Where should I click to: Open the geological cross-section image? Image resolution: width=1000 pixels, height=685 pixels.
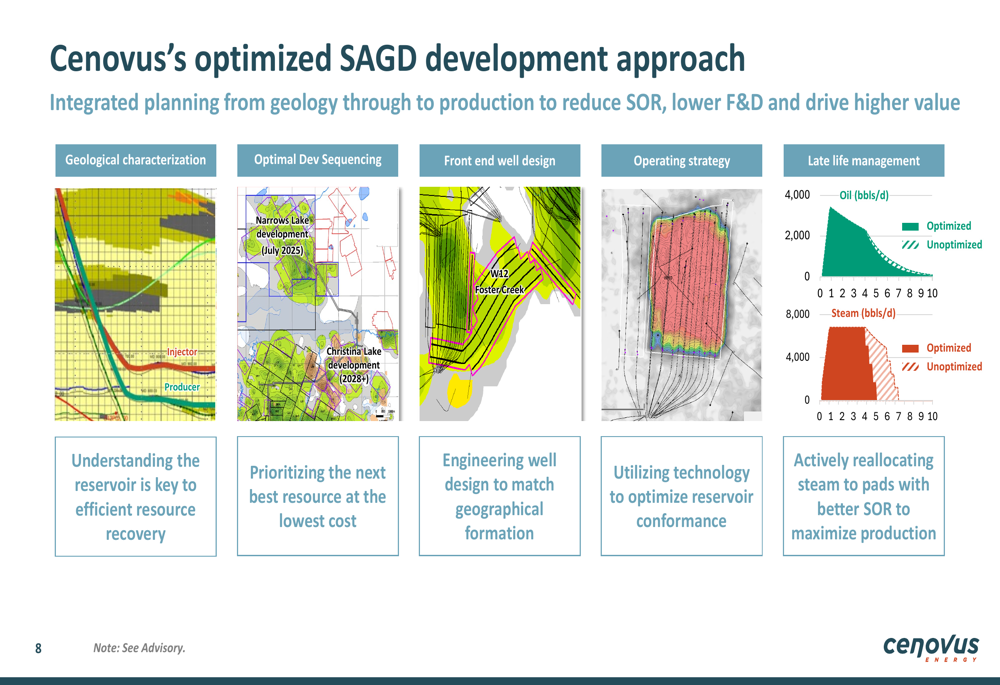[x=135, y=304]
